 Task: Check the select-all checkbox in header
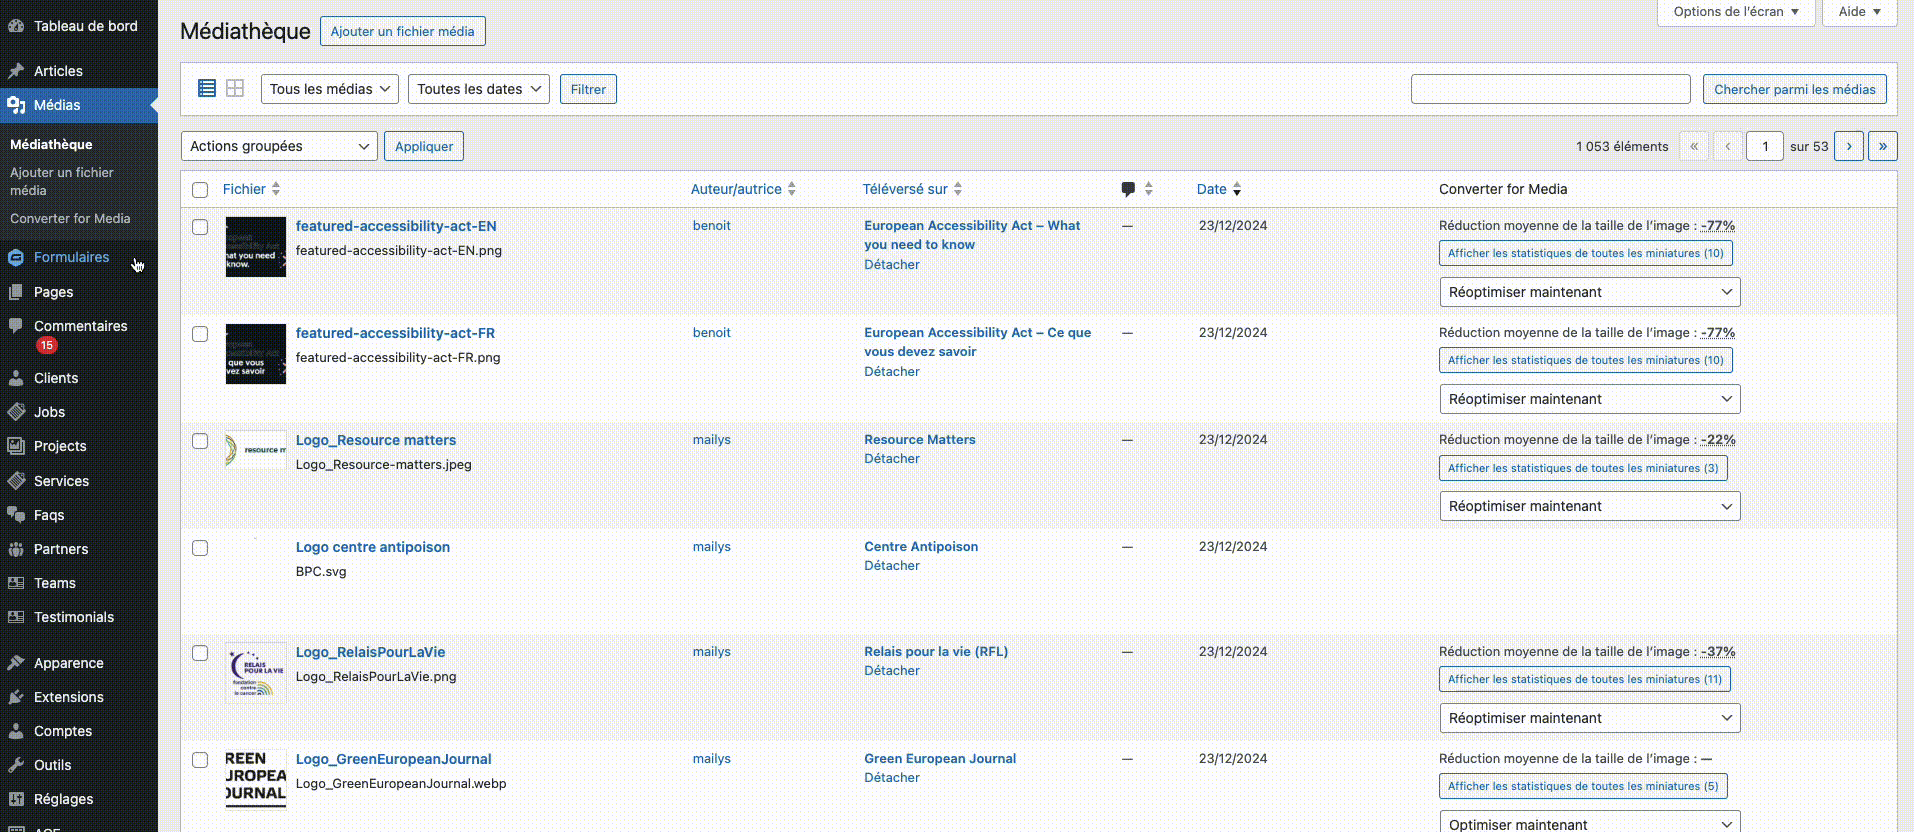click(x=200, y=190)
